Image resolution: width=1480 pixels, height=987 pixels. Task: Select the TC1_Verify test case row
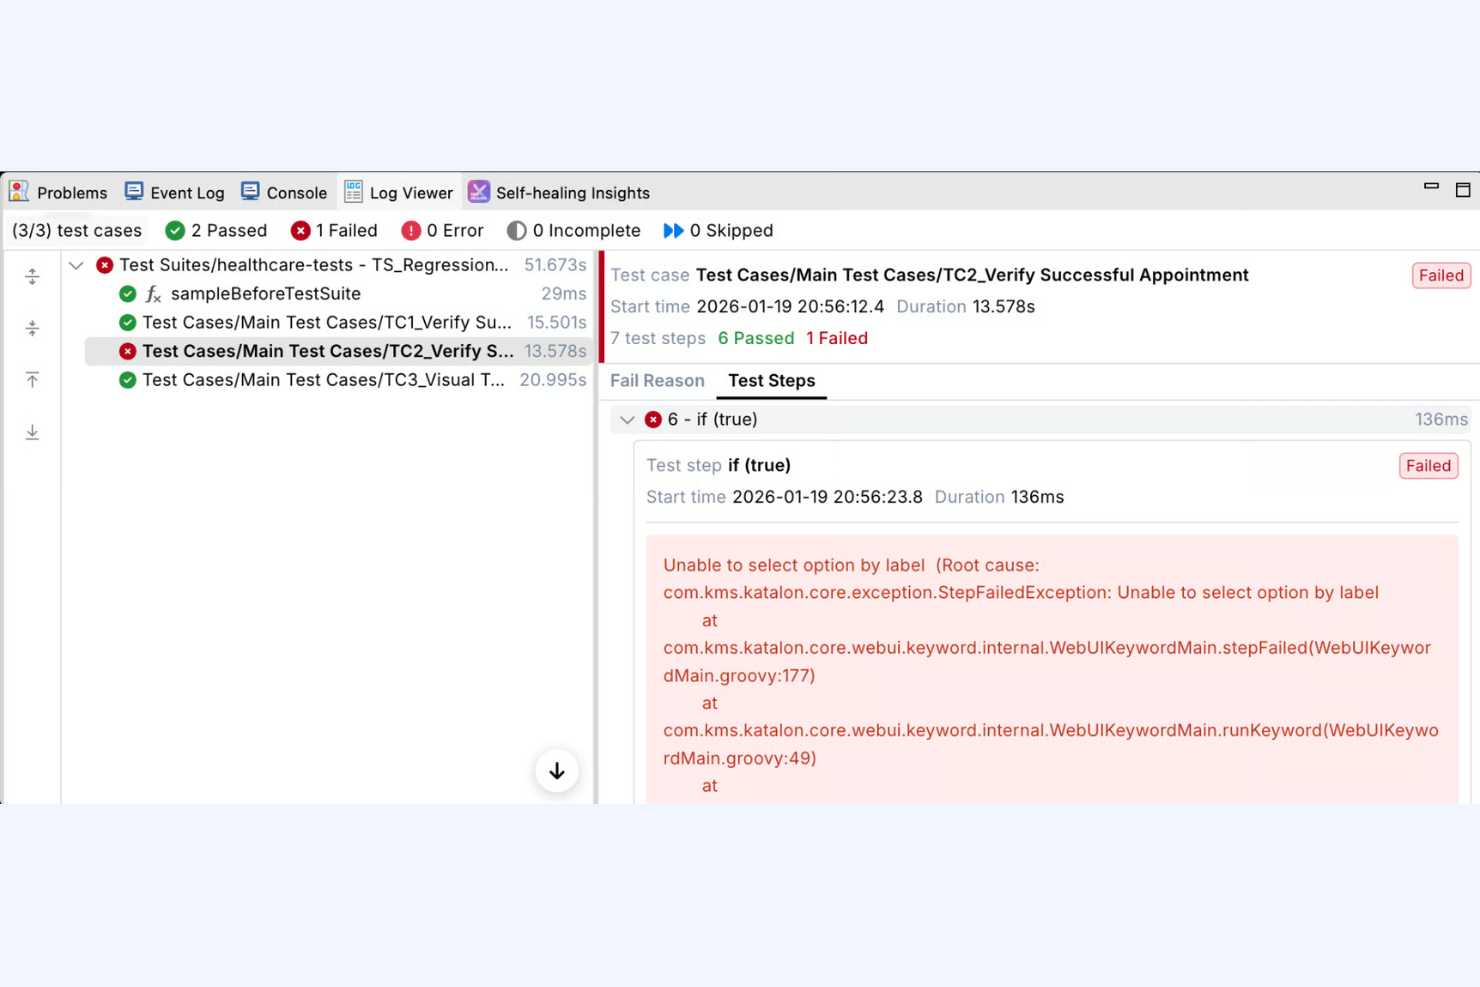click(326, 323)
